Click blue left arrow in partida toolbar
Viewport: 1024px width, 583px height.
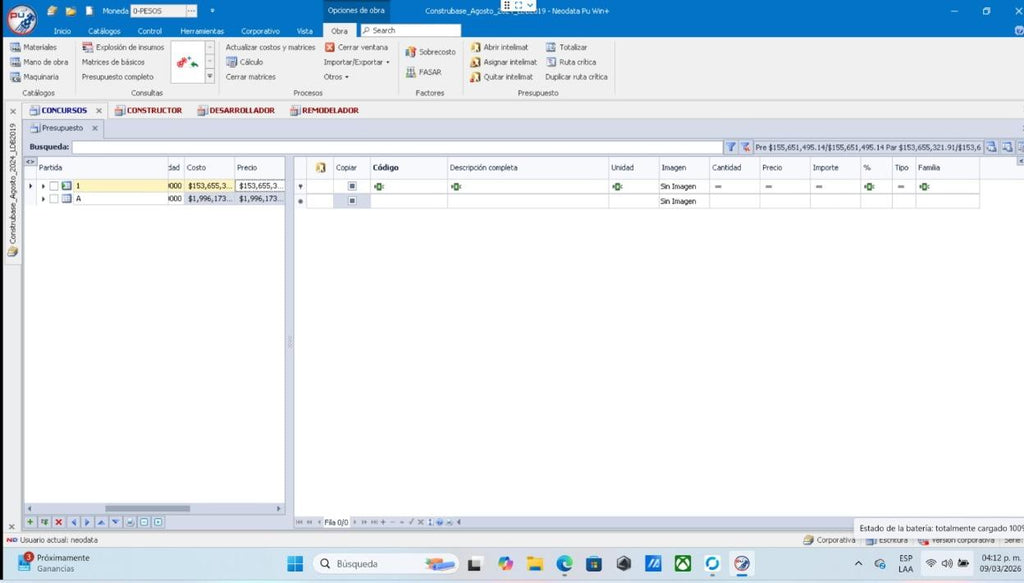pyautogui.click(x=73, y=522)
